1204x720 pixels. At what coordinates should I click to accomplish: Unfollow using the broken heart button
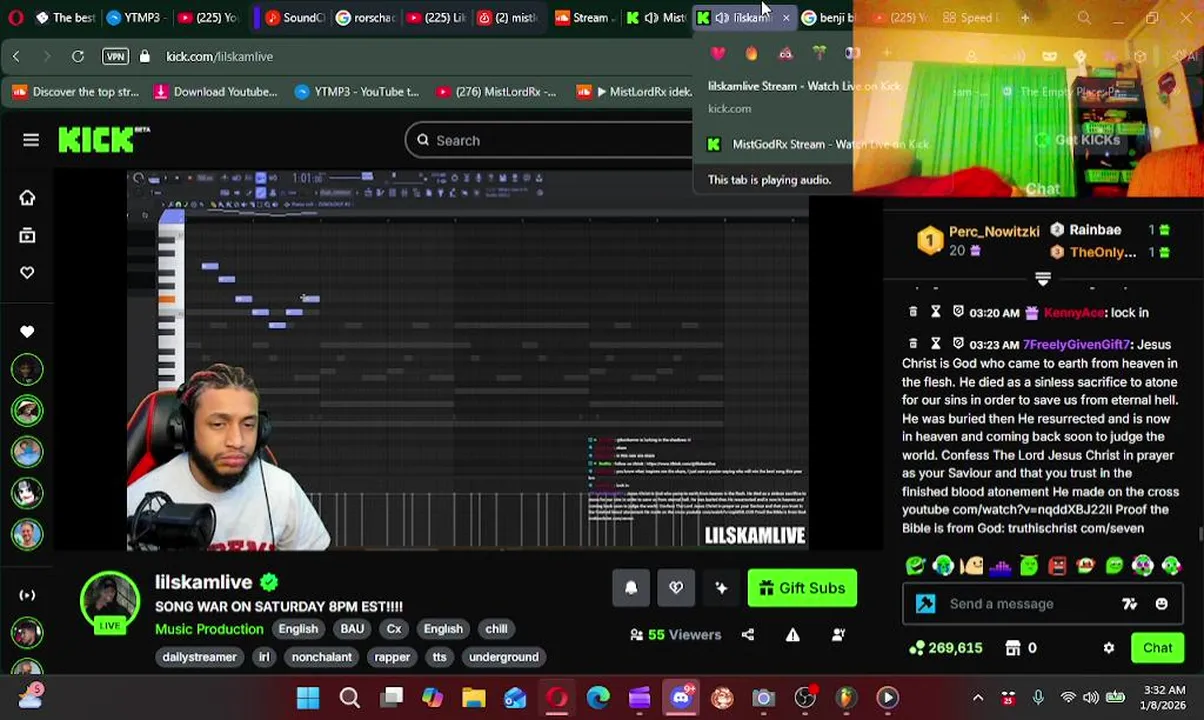coord(676,588)
